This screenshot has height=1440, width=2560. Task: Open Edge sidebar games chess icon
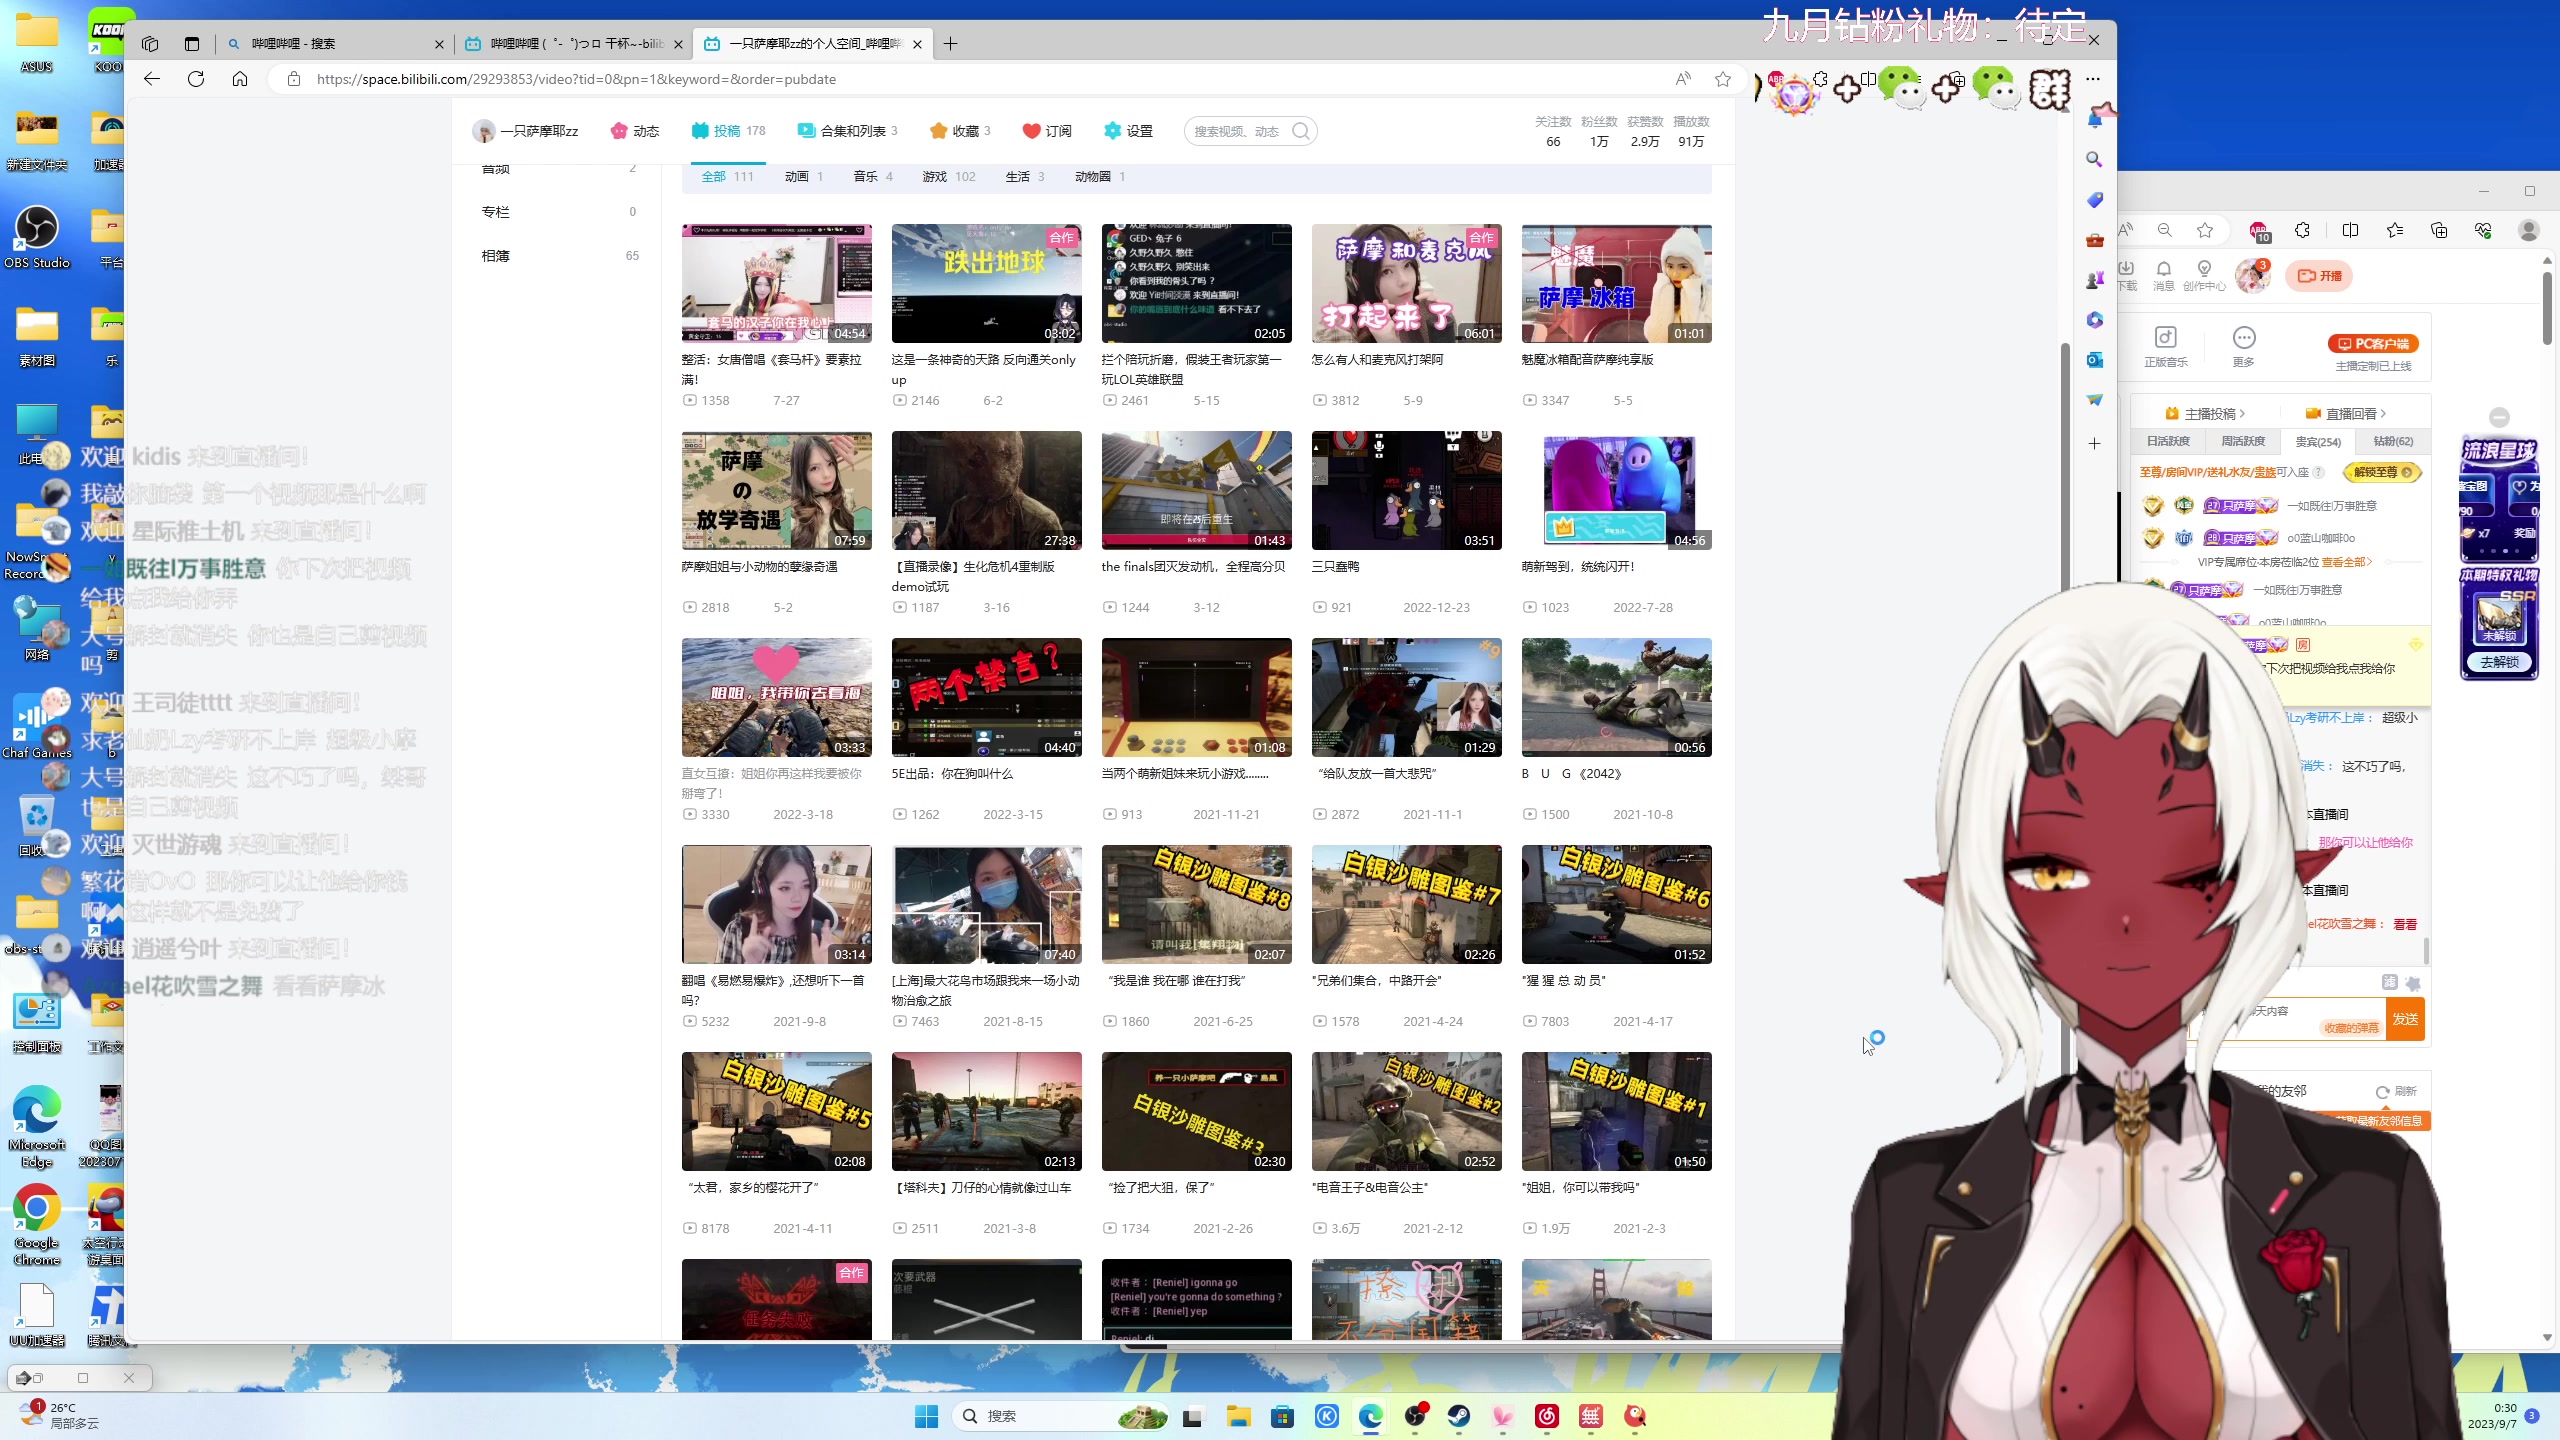click(x=2094, y=280)
